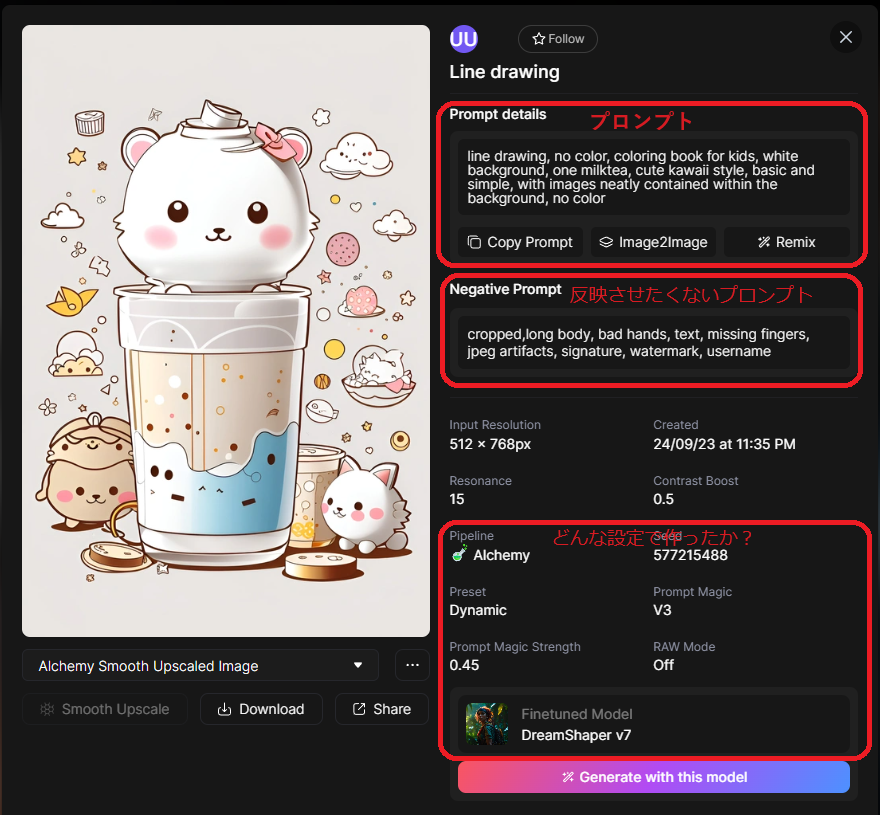Close the image details dialog
Viewport: 880px width, 815px height.
[x=846, y=38]
